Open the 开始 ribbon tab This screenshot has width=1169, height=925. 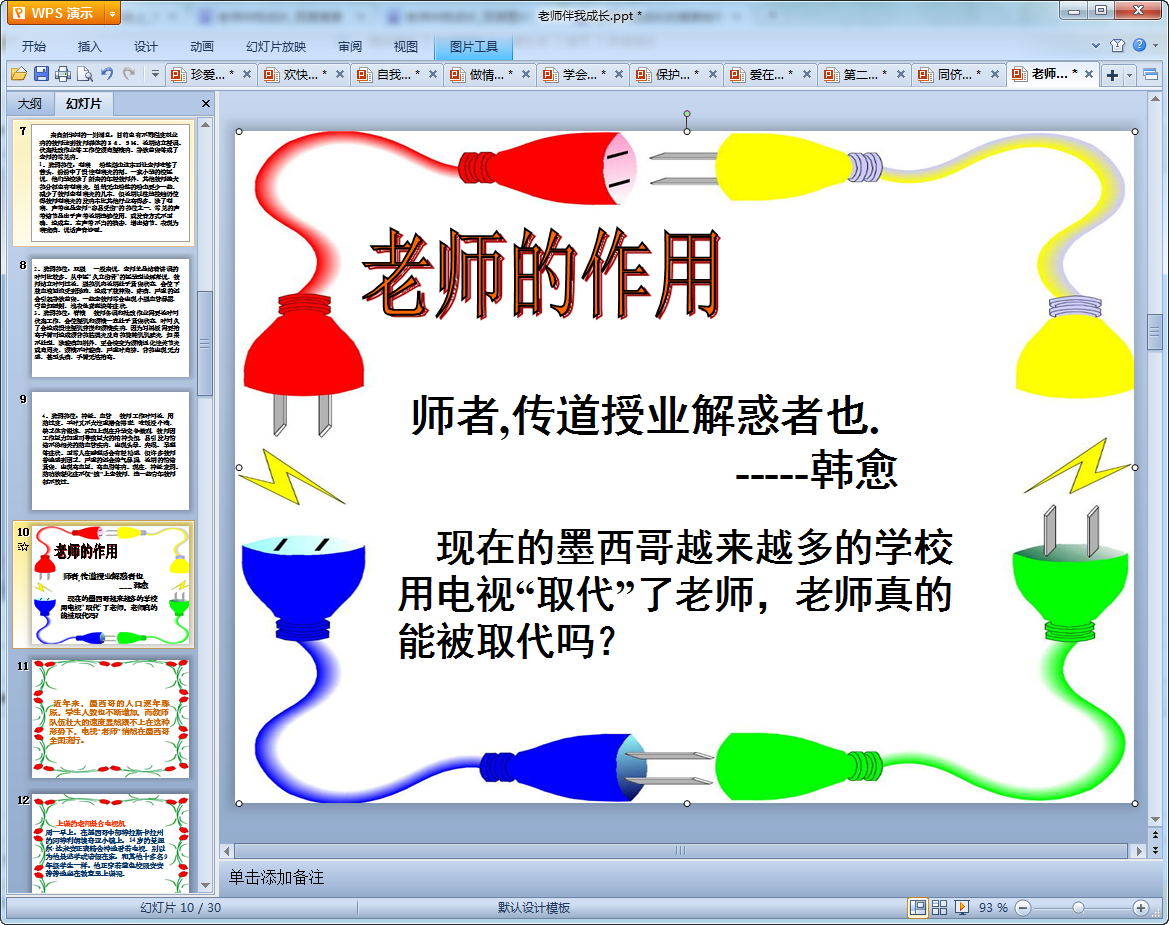tap(34, 46)
